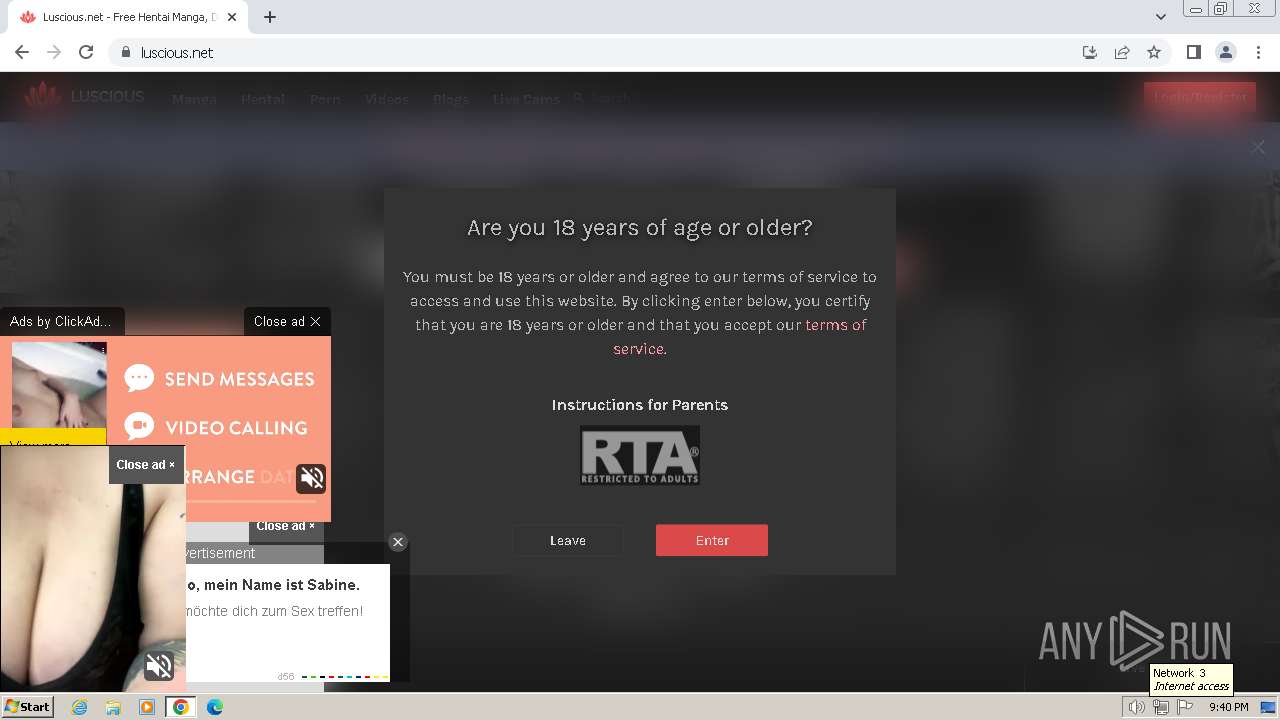Close the ClickAd ad with Close ad X
Viewport: 1280px width, 720px height.
coord(287,321)
